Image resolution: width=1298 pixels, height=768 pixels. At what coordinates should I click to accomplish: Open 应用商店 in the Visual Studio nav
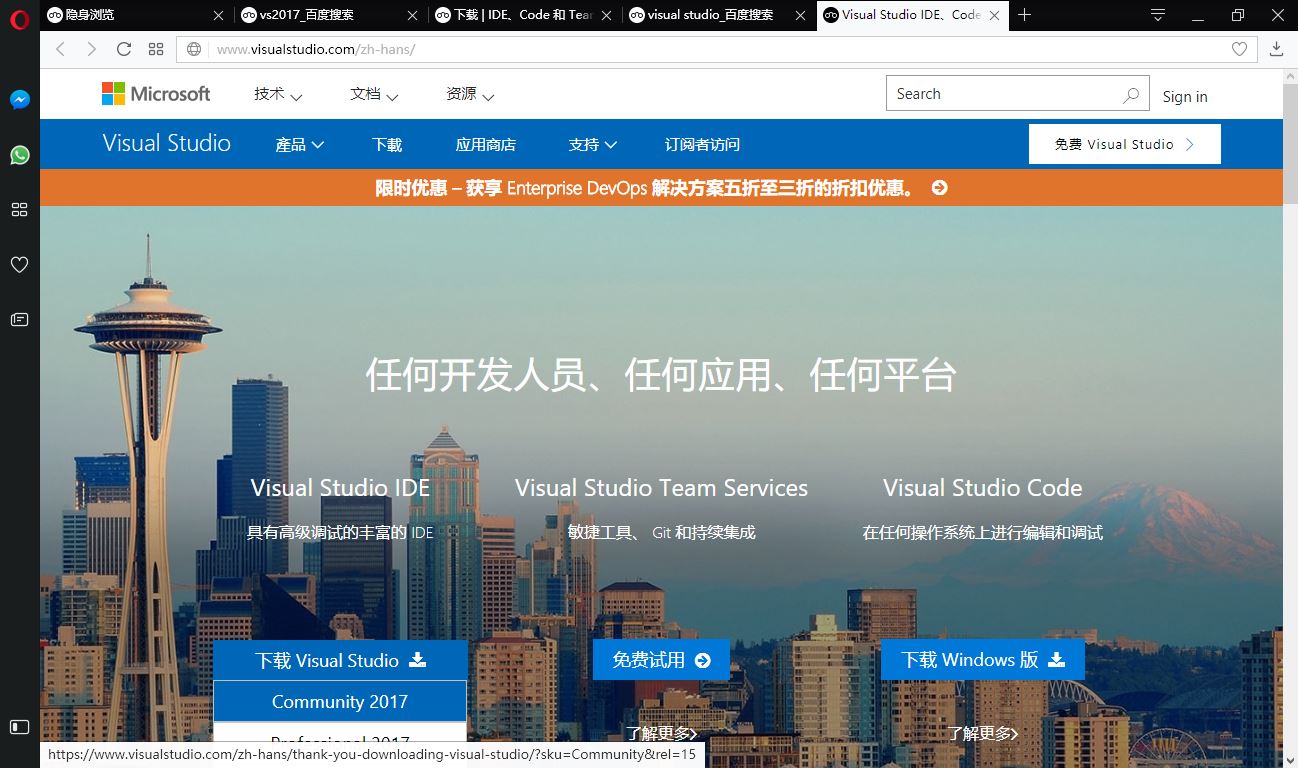485,145
